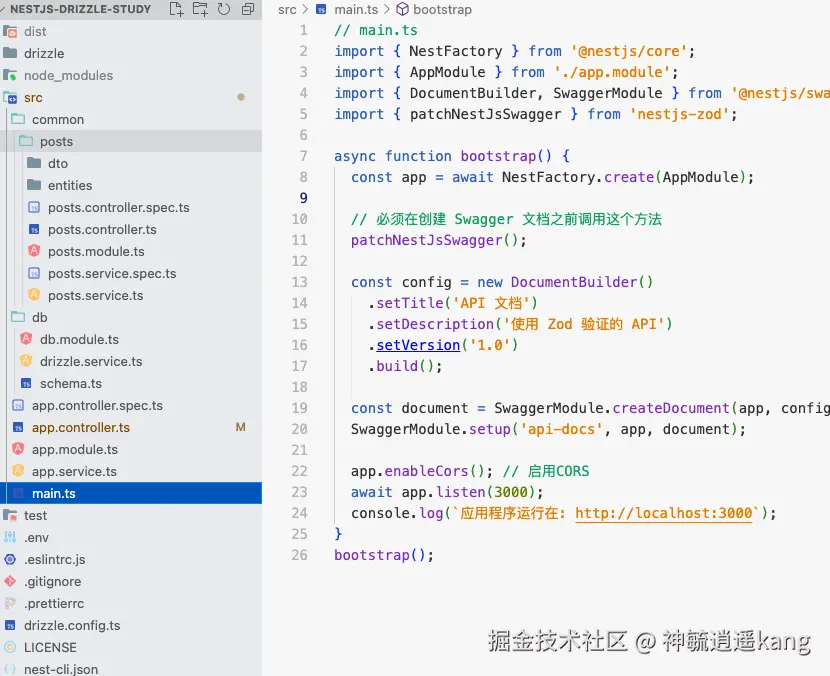Open posts.service.ts file
Screen dimensions: 830x676
coord(131,295)
